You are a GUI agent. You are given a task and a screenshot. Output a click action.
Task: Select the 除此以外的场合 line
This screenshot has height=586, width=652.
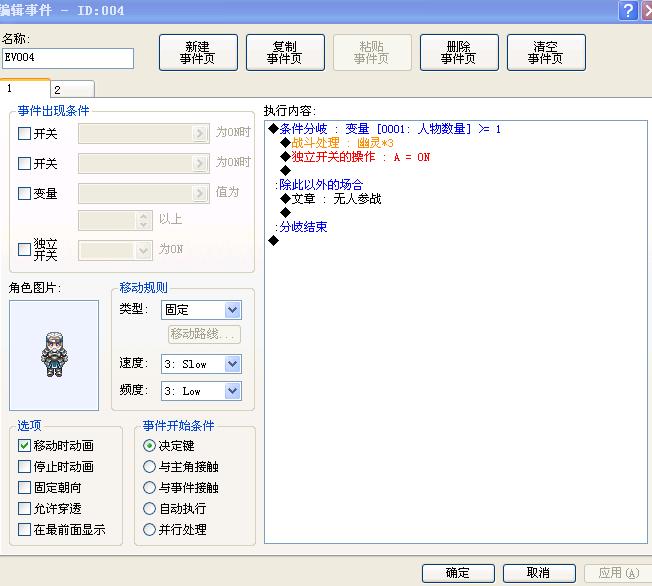(x=319, y=184)
